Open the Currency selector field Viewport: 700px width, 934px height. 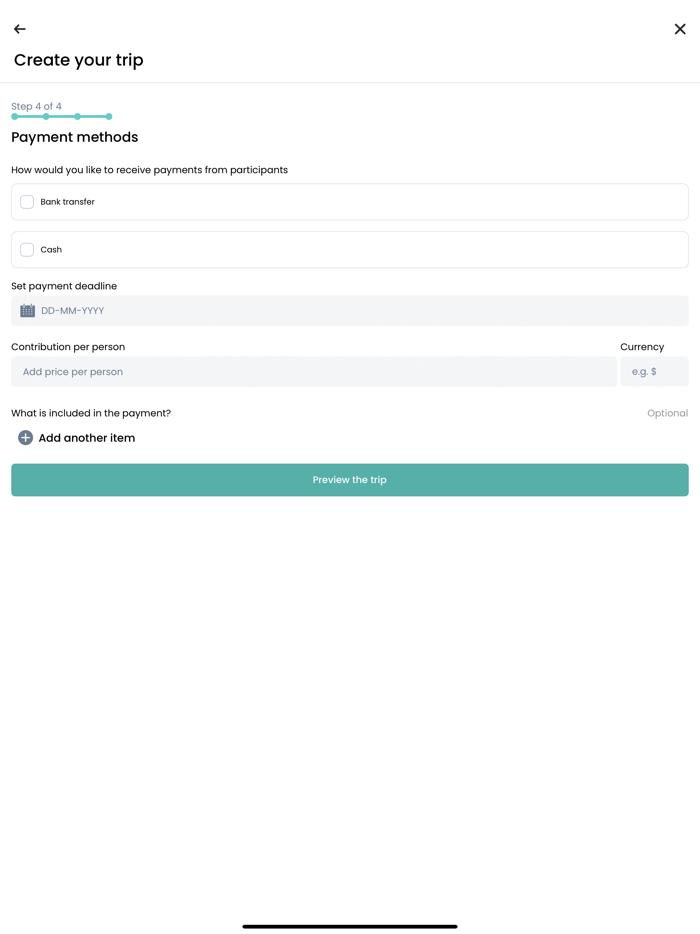[x=655, y=371]
